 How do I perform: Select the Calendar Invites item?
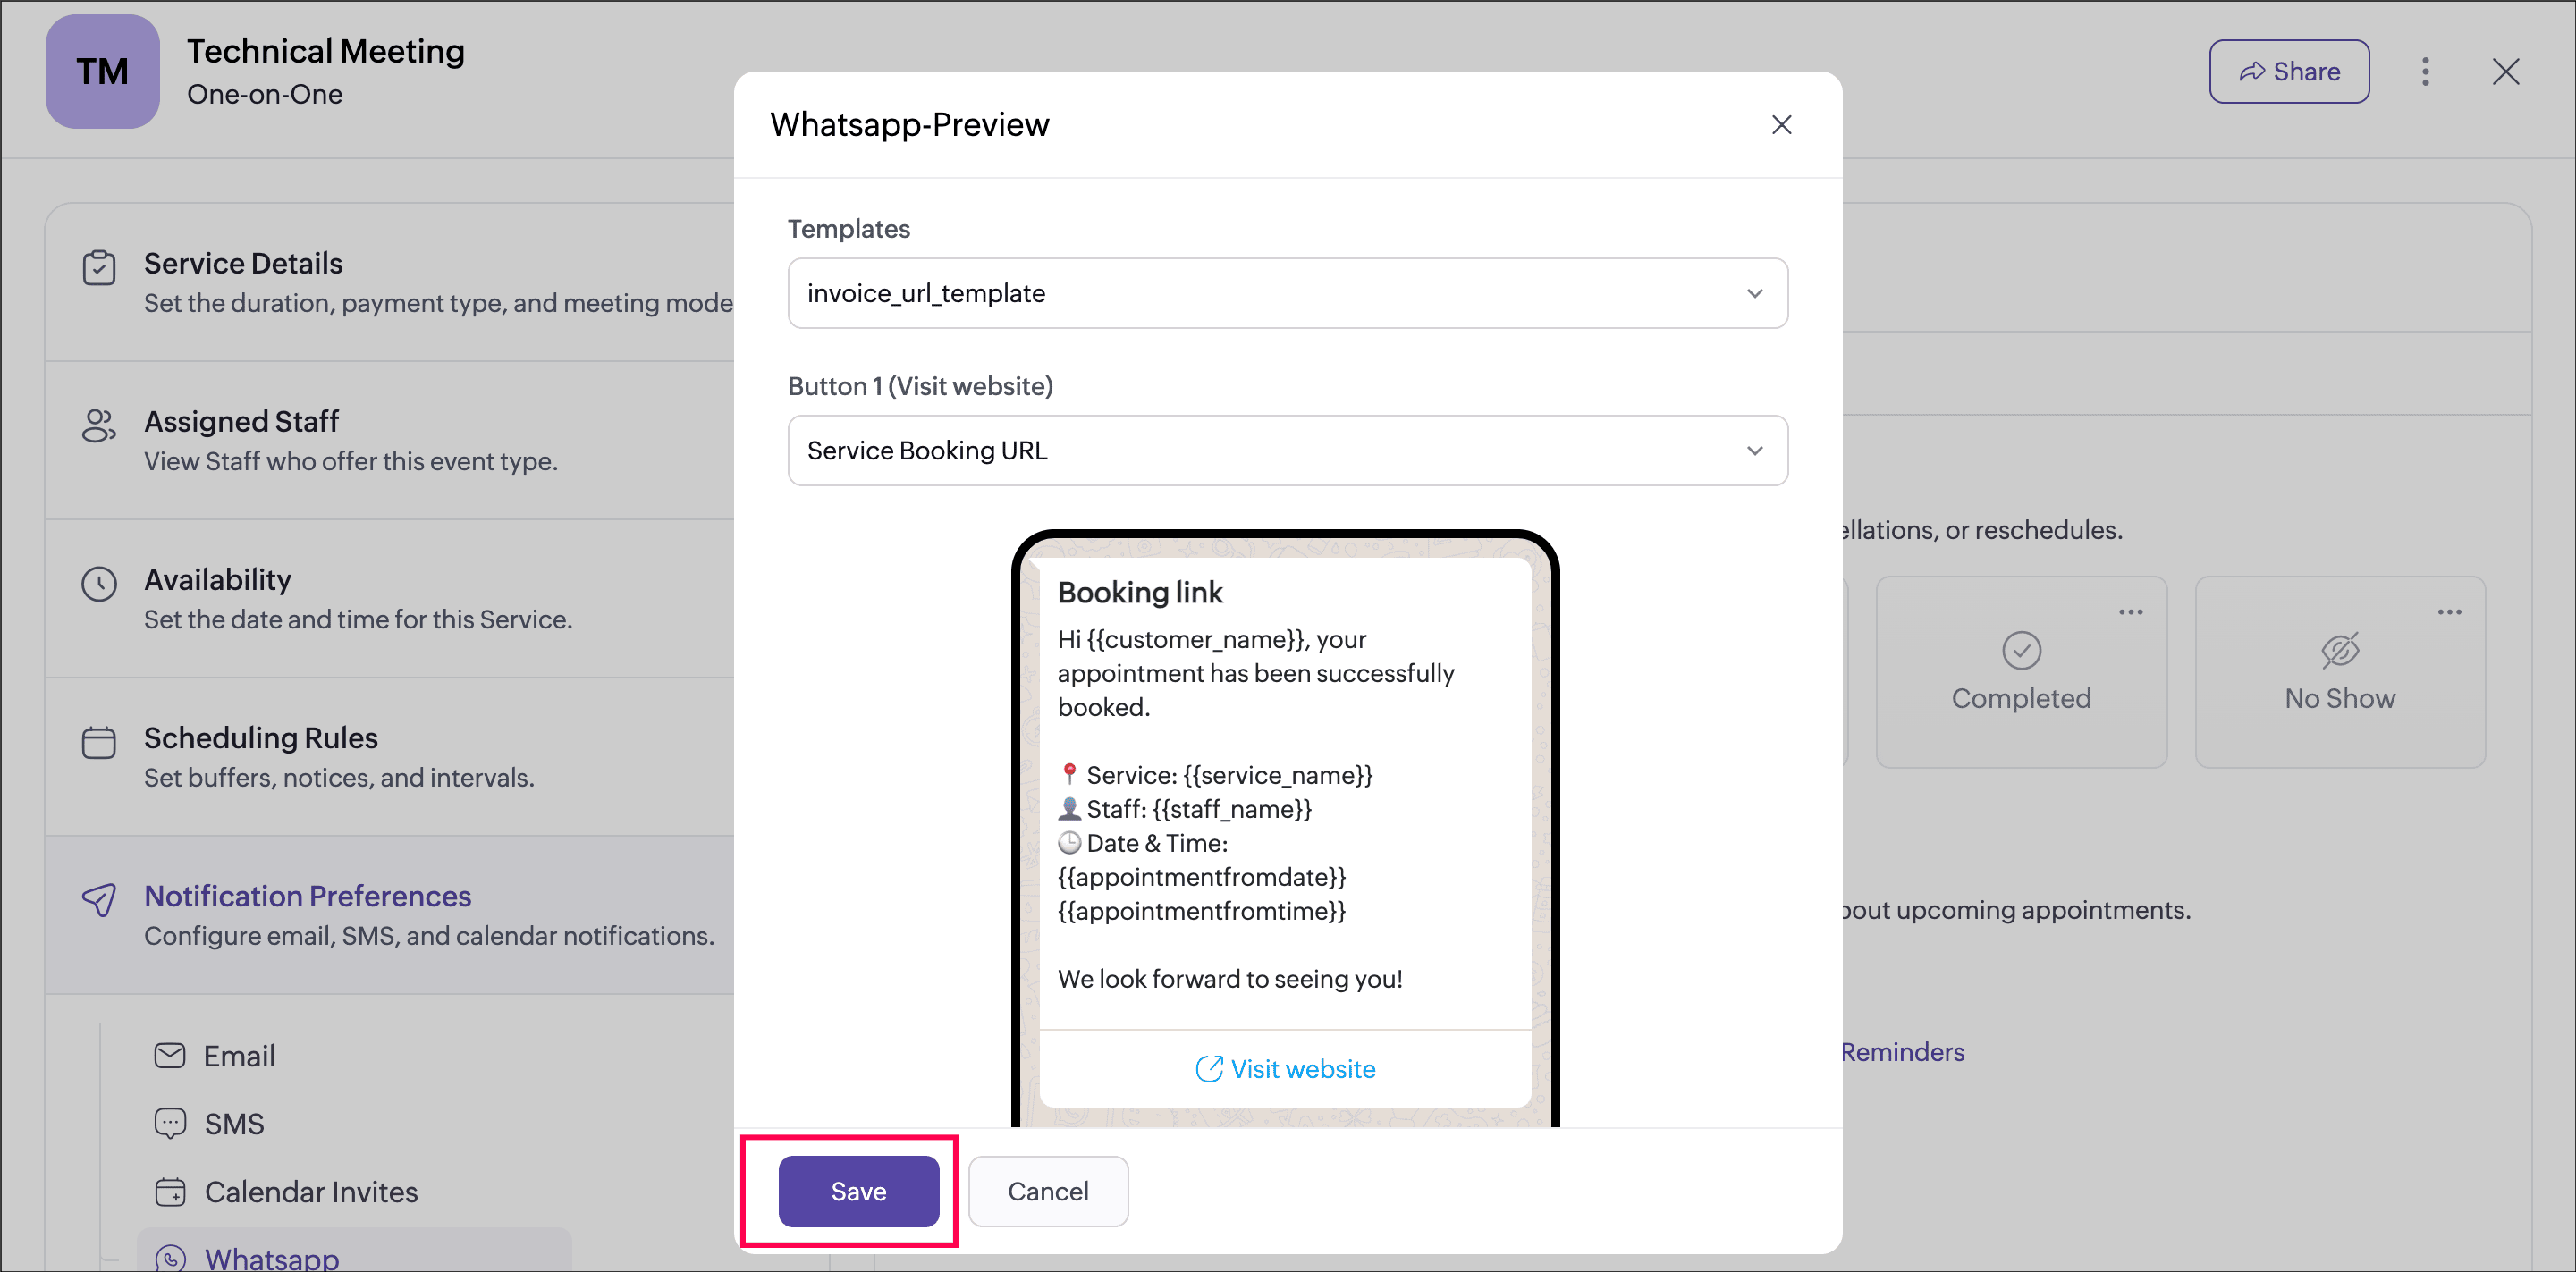(310, 1192)
